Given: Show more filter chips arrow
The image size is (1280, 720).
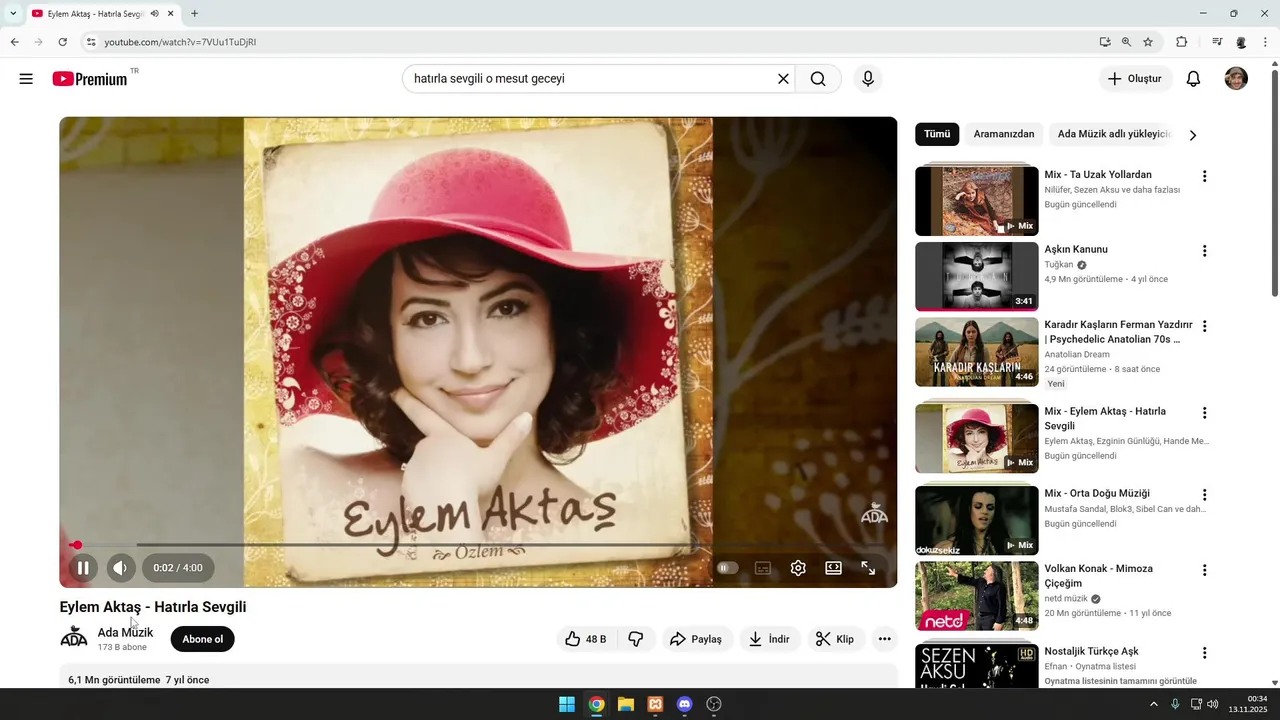Looking at the screenshot, I should [1192, 135].
